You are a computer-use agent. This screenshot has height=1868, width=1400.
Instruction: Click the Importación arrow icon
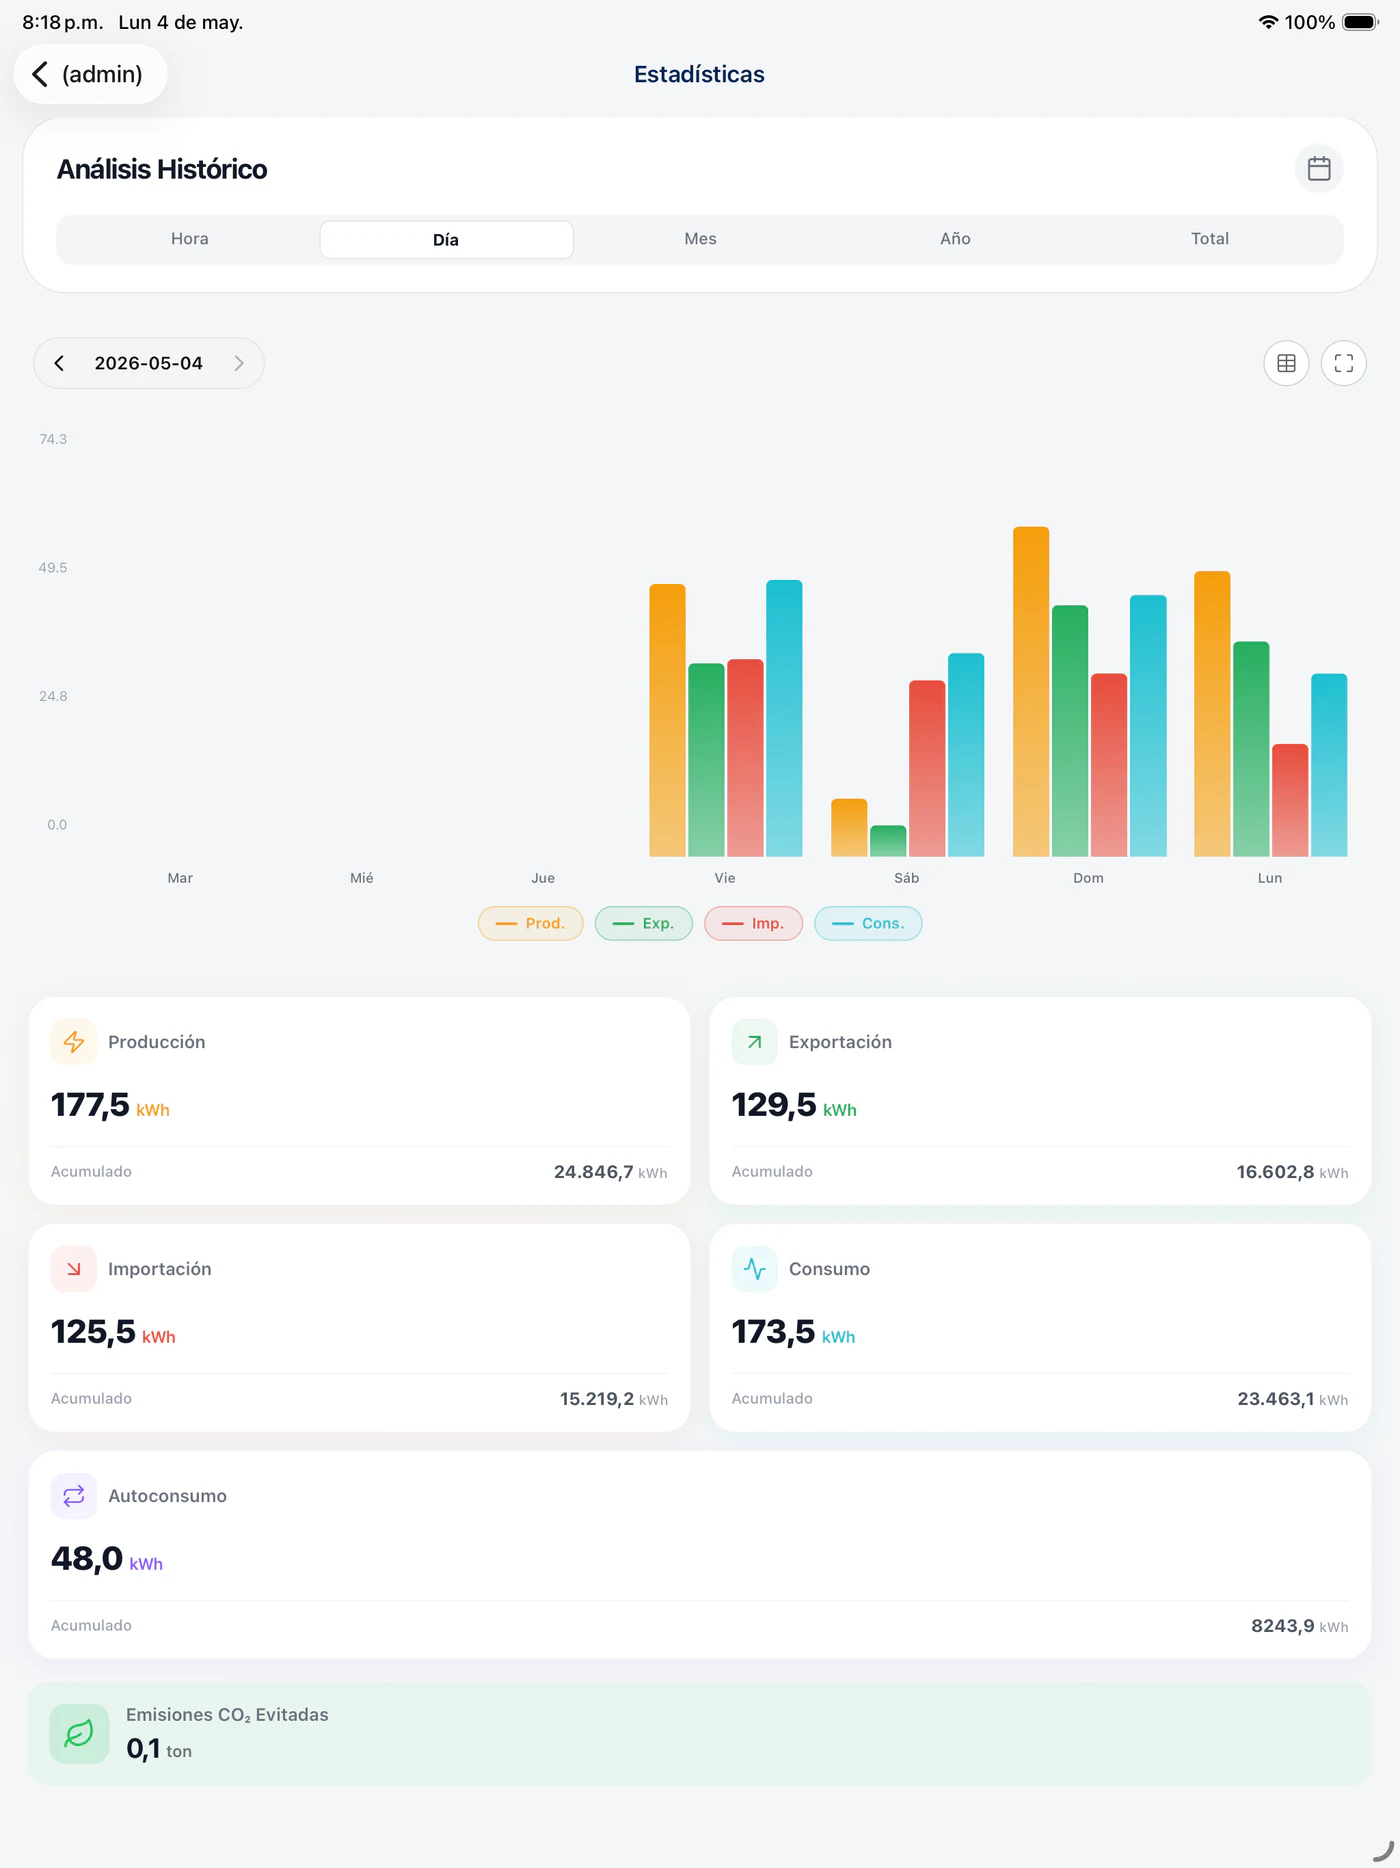pos(74,1269)
